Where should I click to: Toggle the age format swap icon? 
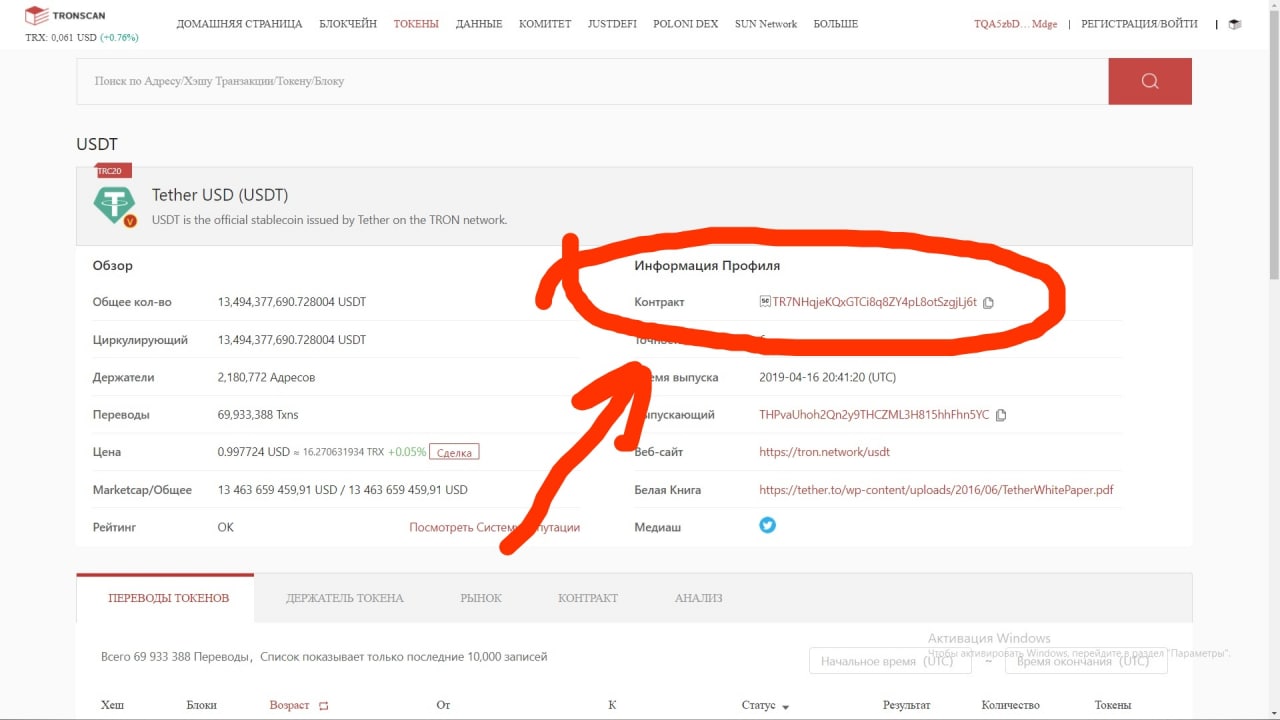coord(323,706)
